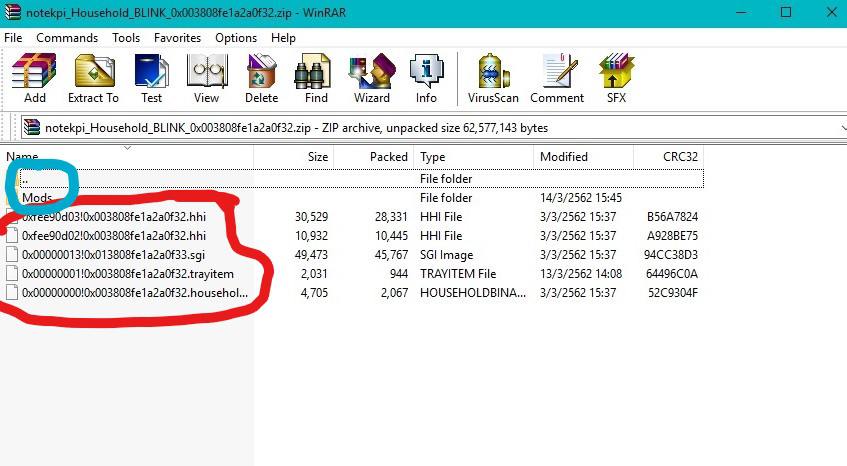The image size is (847, 466).
Task: Select file 0xfee90d02!0x003808fe1a2a0f32.hhi
Action: [114, 235]
